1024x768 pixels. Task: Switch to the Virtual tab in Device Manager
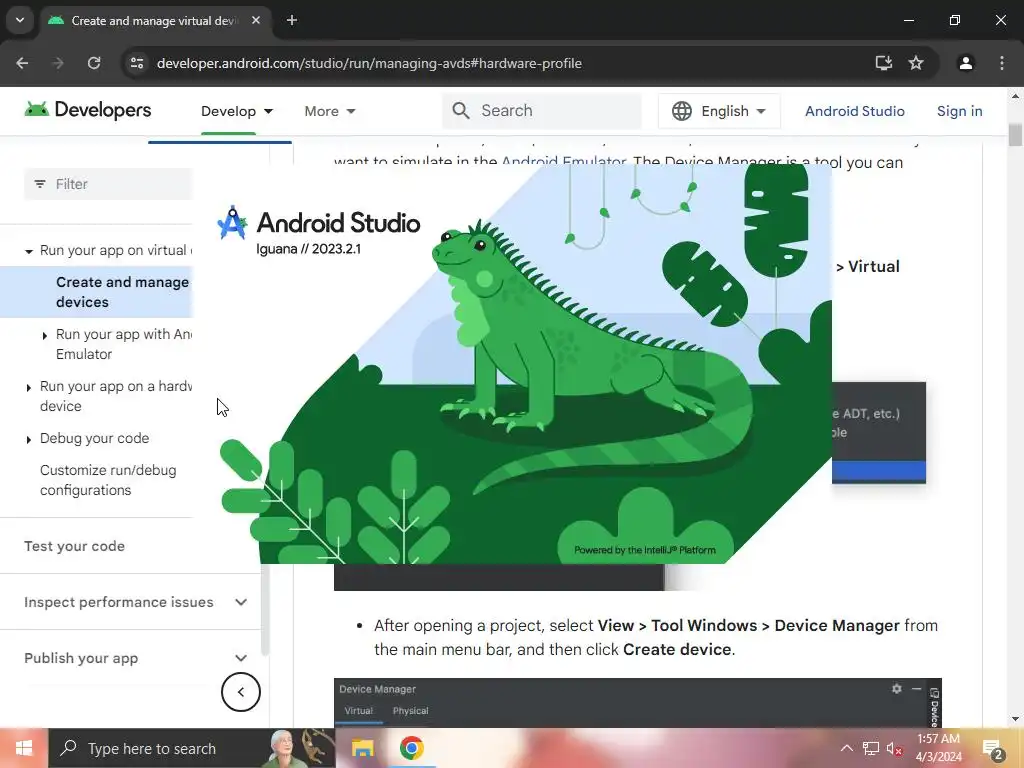coord(359,711)
